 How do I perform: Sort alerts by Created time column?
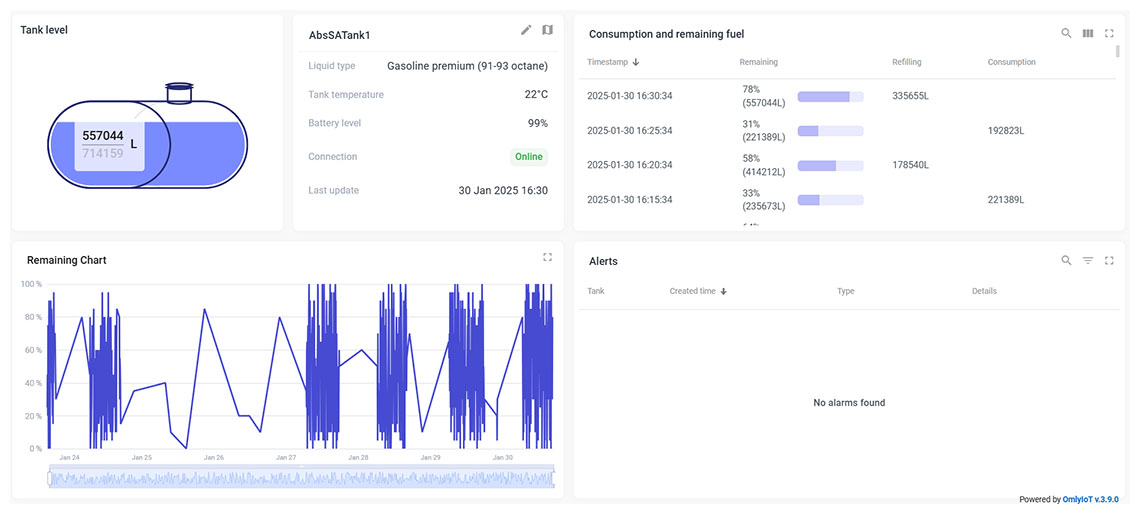click(692, 291)
